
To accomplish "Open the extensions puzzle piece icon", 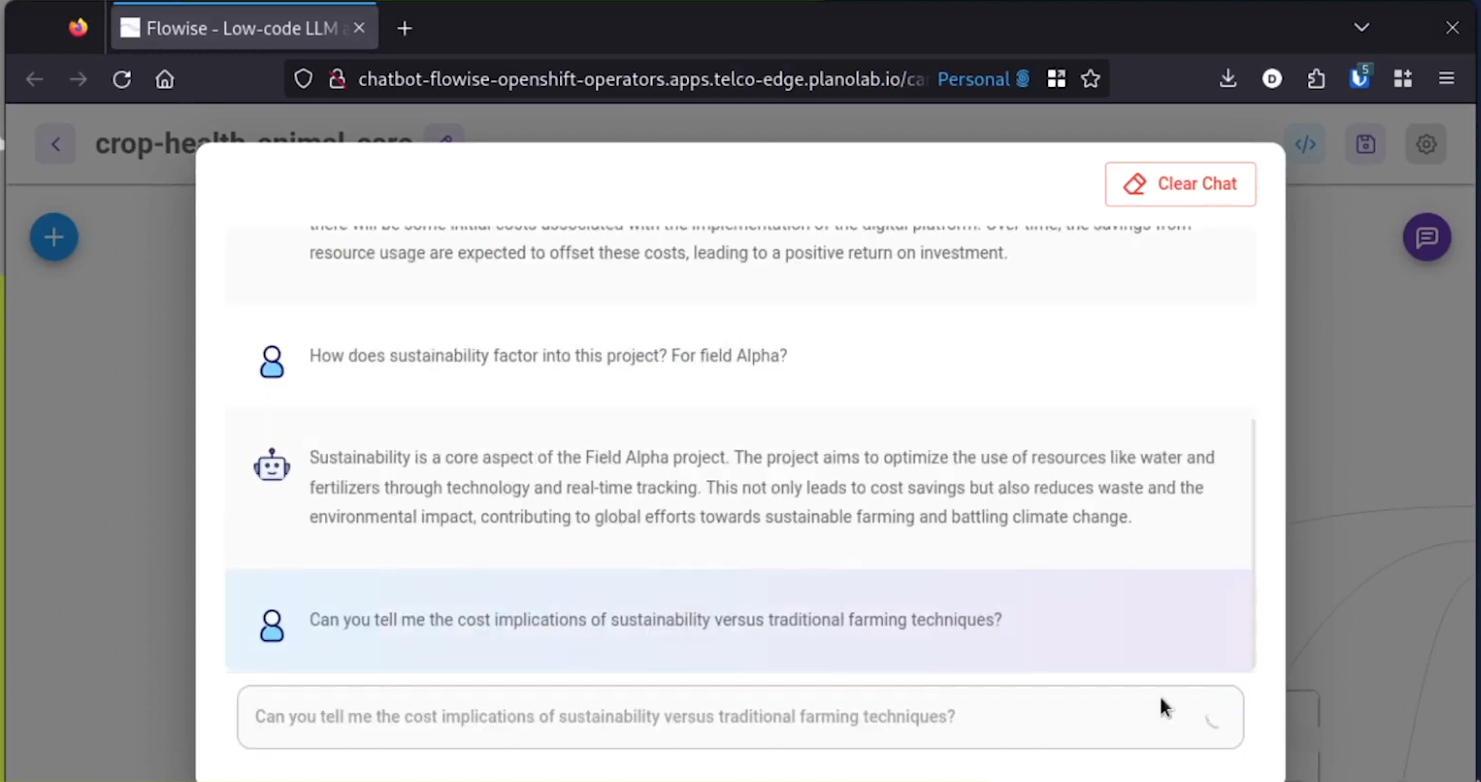I will (x=1316, y=79).
